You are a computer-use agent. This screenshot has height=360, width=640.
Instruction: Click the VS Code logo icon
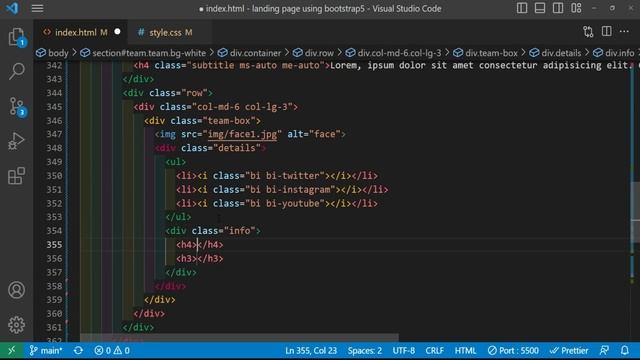click(x=12, y=8)
